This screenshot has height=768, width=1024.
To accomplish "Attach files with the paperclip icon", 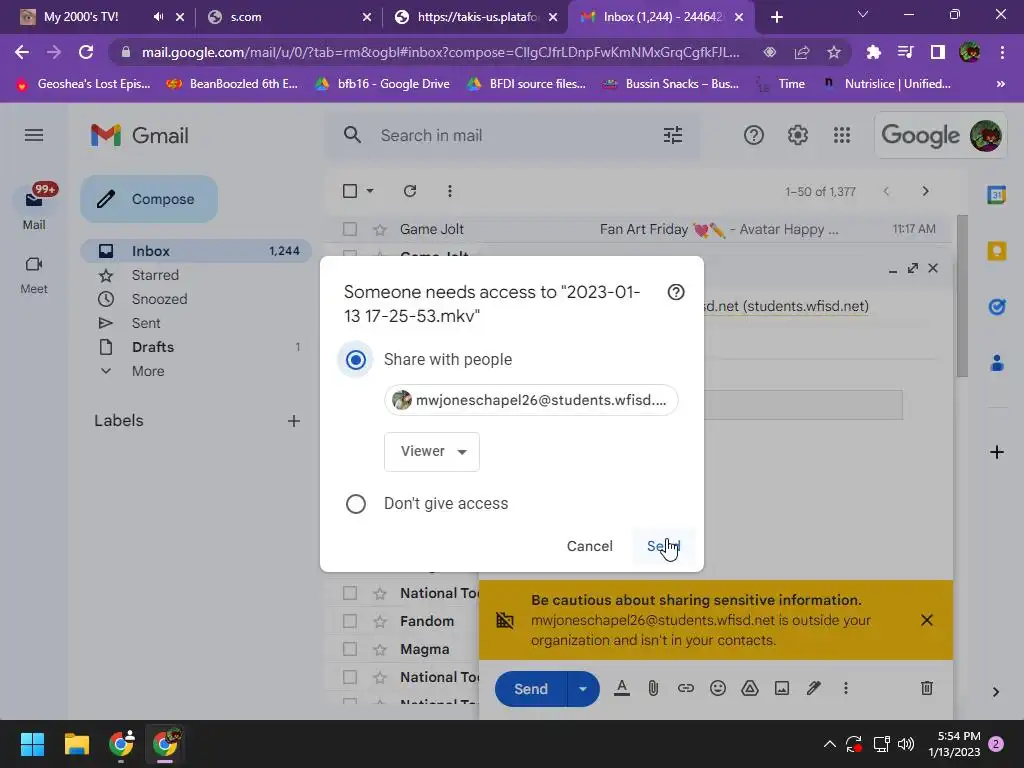I will [653, 688].
